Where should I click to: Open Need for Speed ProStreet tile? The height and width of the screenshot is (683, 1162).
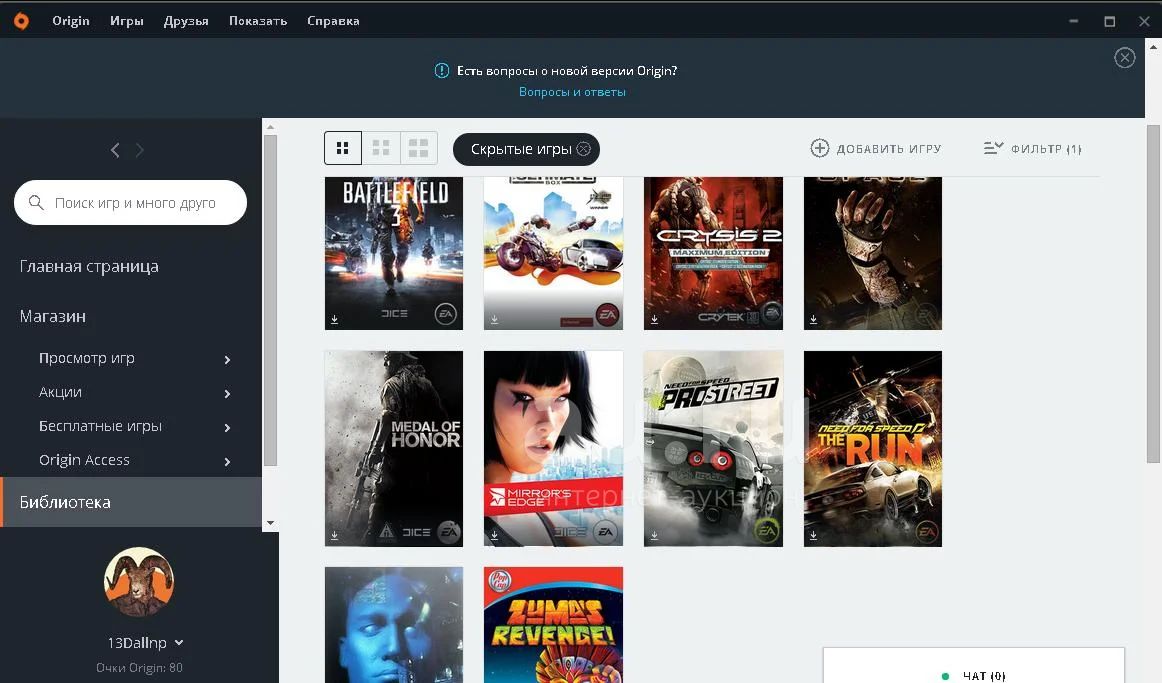[x=714, y=449]
